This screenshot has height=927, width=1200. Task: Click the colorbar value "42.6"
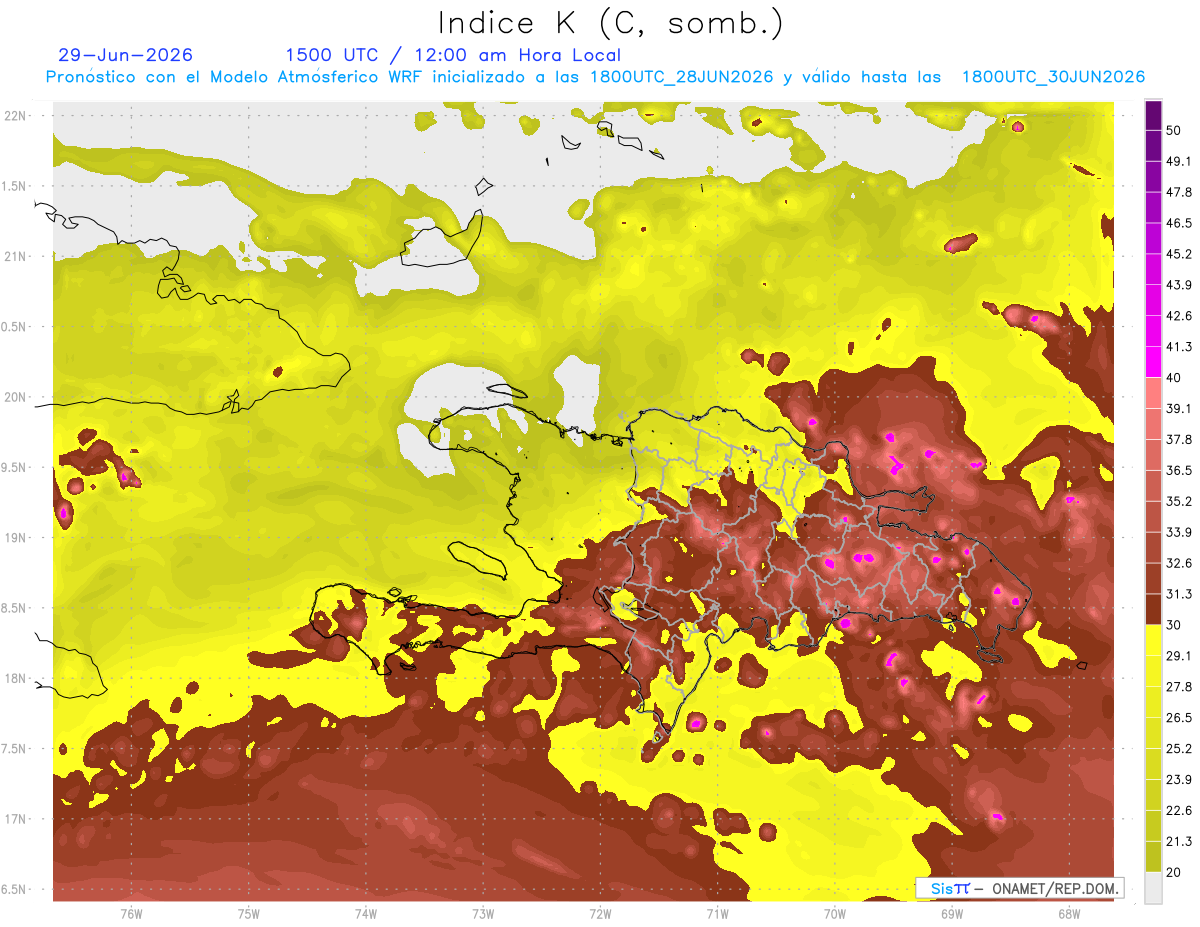pos(1178,316)
